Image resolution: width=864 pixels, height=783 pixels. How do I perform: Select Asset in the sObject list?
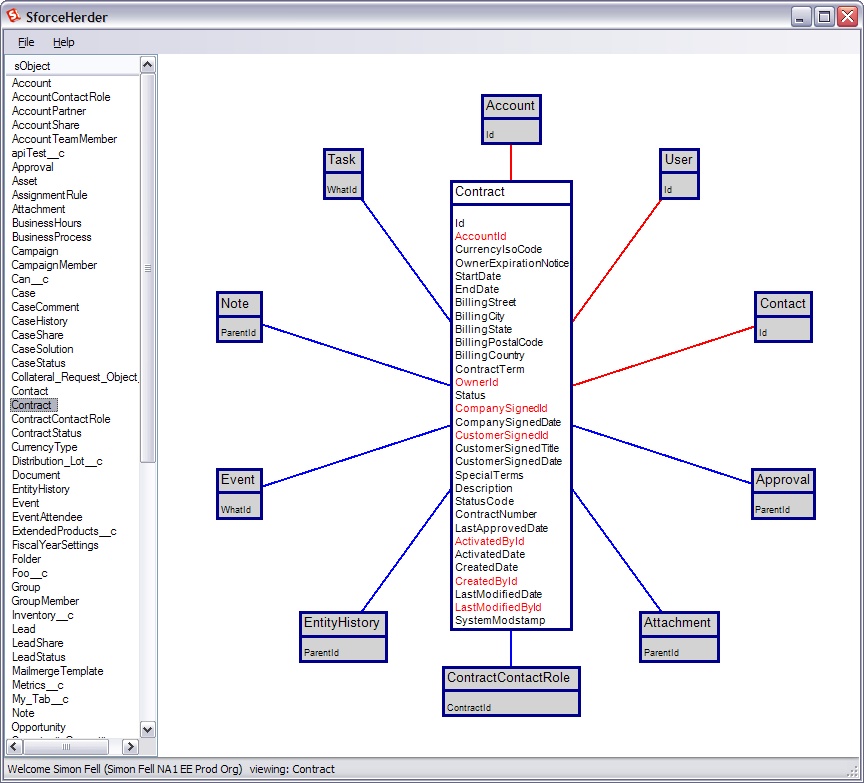pyautogui.click(x=25, y=181)
